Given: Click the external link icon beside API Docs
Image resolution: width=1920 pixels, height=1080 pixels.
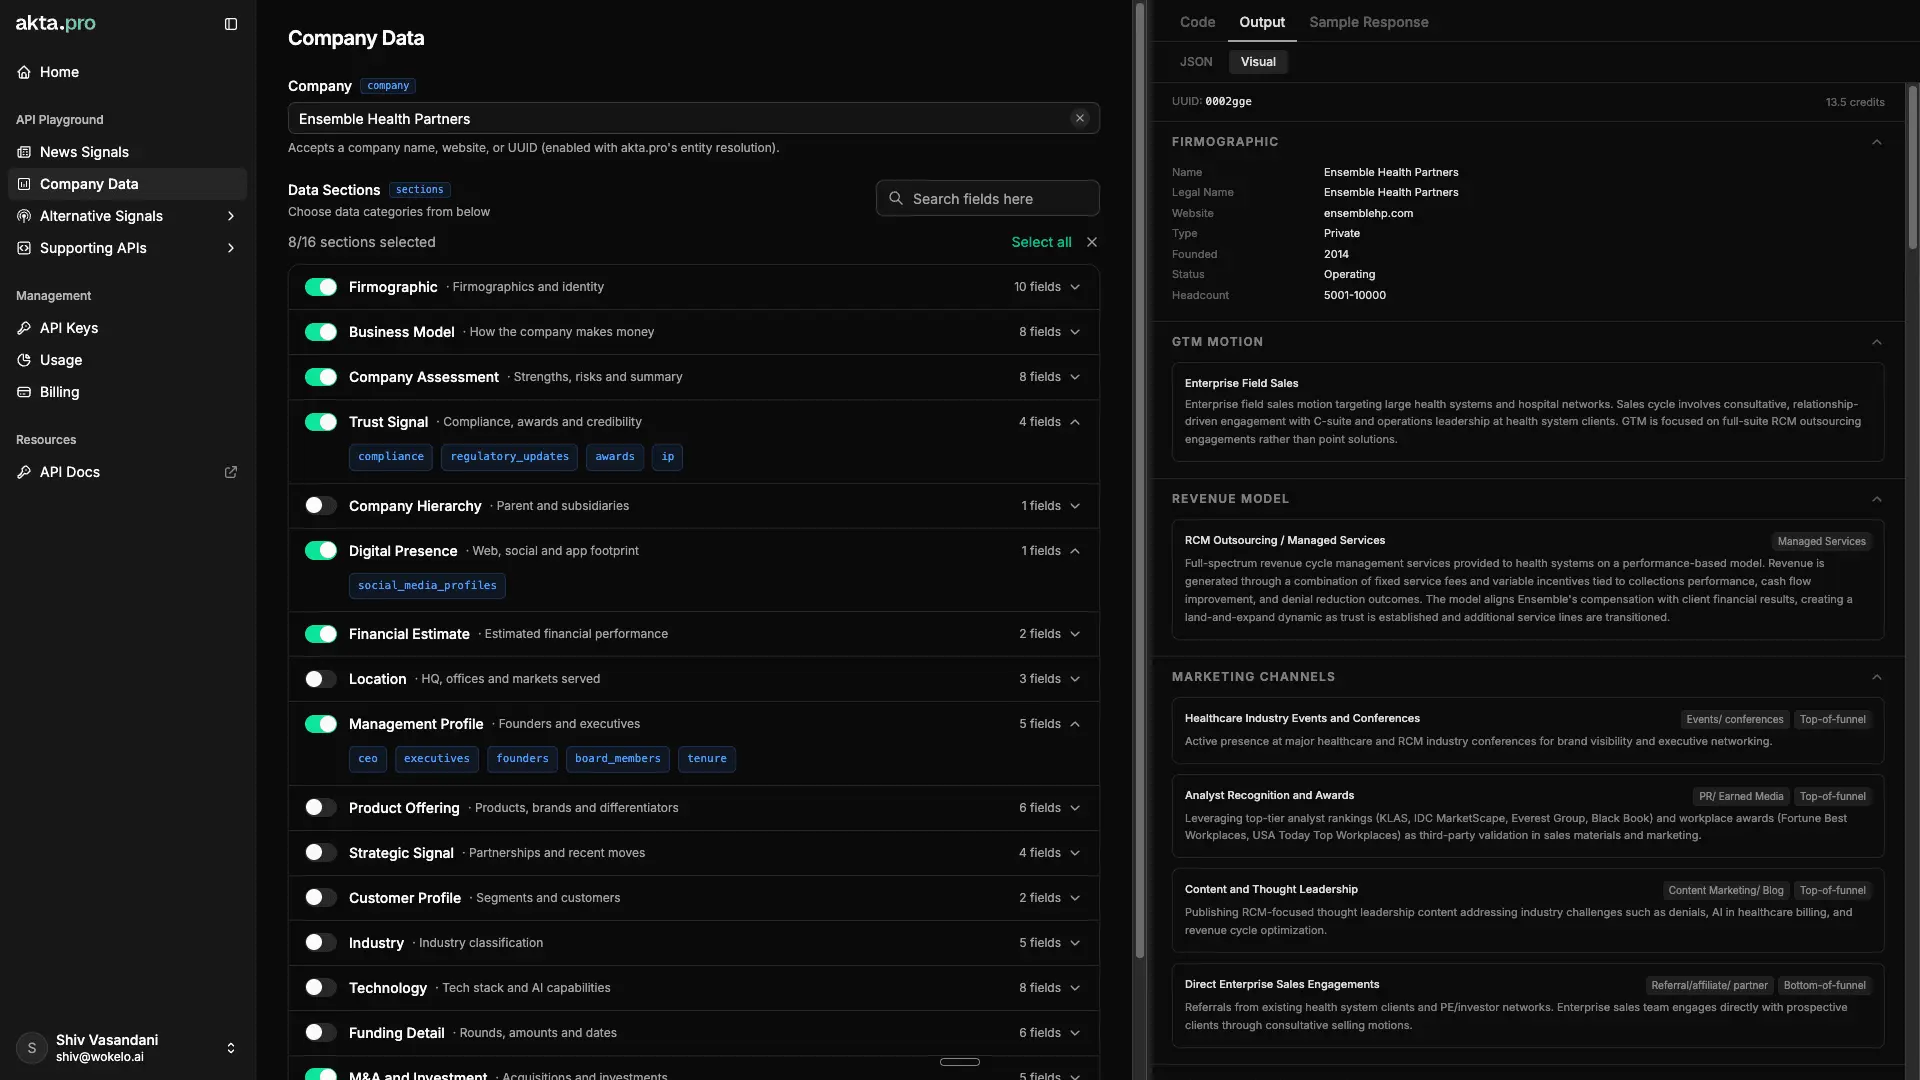Looking at the screenshot, I should click(x=231, y=472).
